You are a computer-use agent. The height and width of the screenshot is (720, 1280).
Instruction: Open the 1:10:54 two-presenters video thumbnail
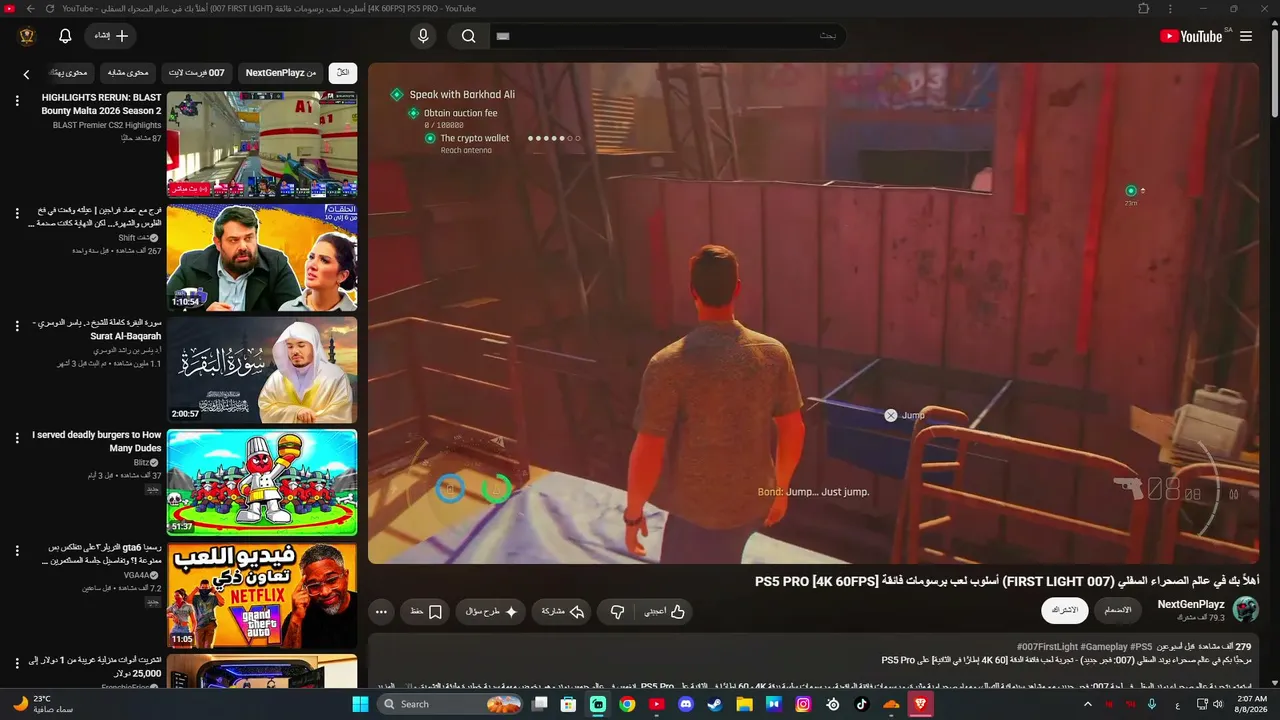[262, 258]
